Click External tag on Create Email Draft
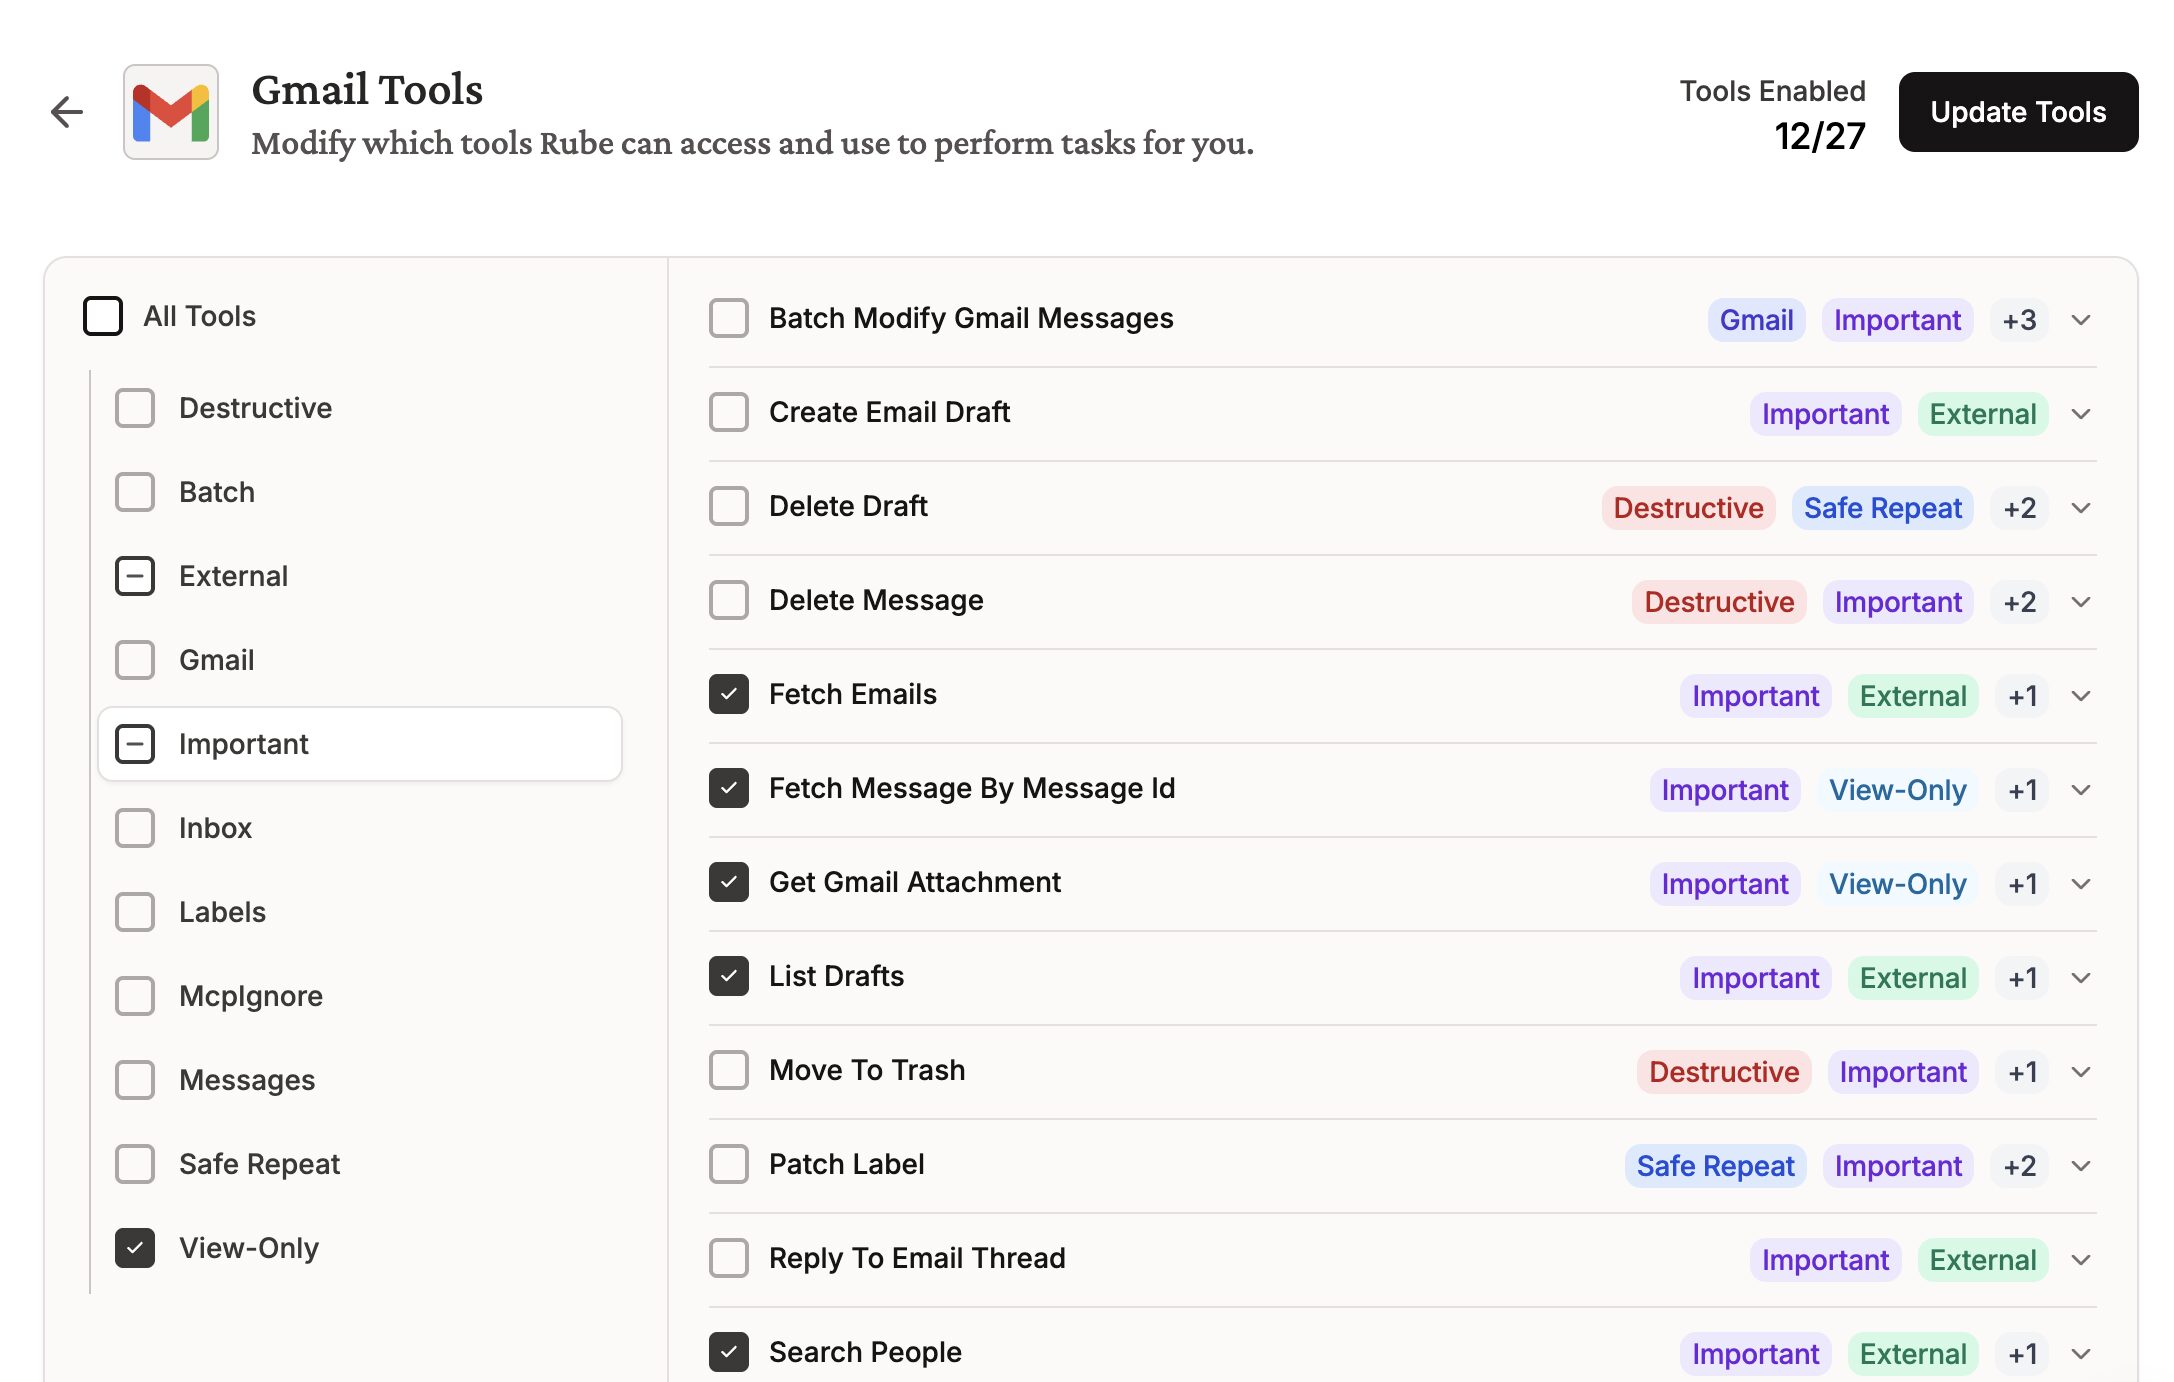Viewport: 2174px width, 1382px height. 1982,414
